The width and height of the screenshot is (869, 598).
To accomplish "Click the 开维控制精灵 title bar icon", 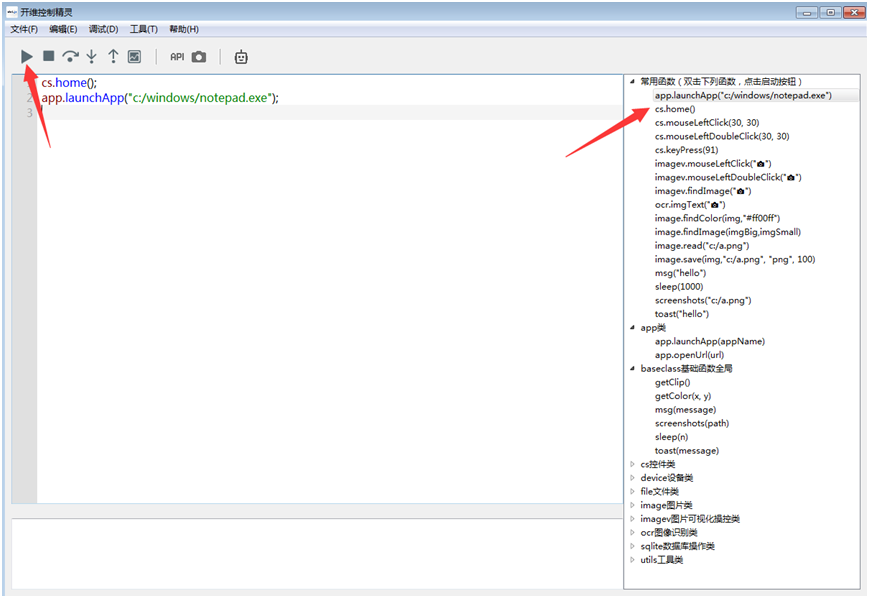I will point(12,12).
